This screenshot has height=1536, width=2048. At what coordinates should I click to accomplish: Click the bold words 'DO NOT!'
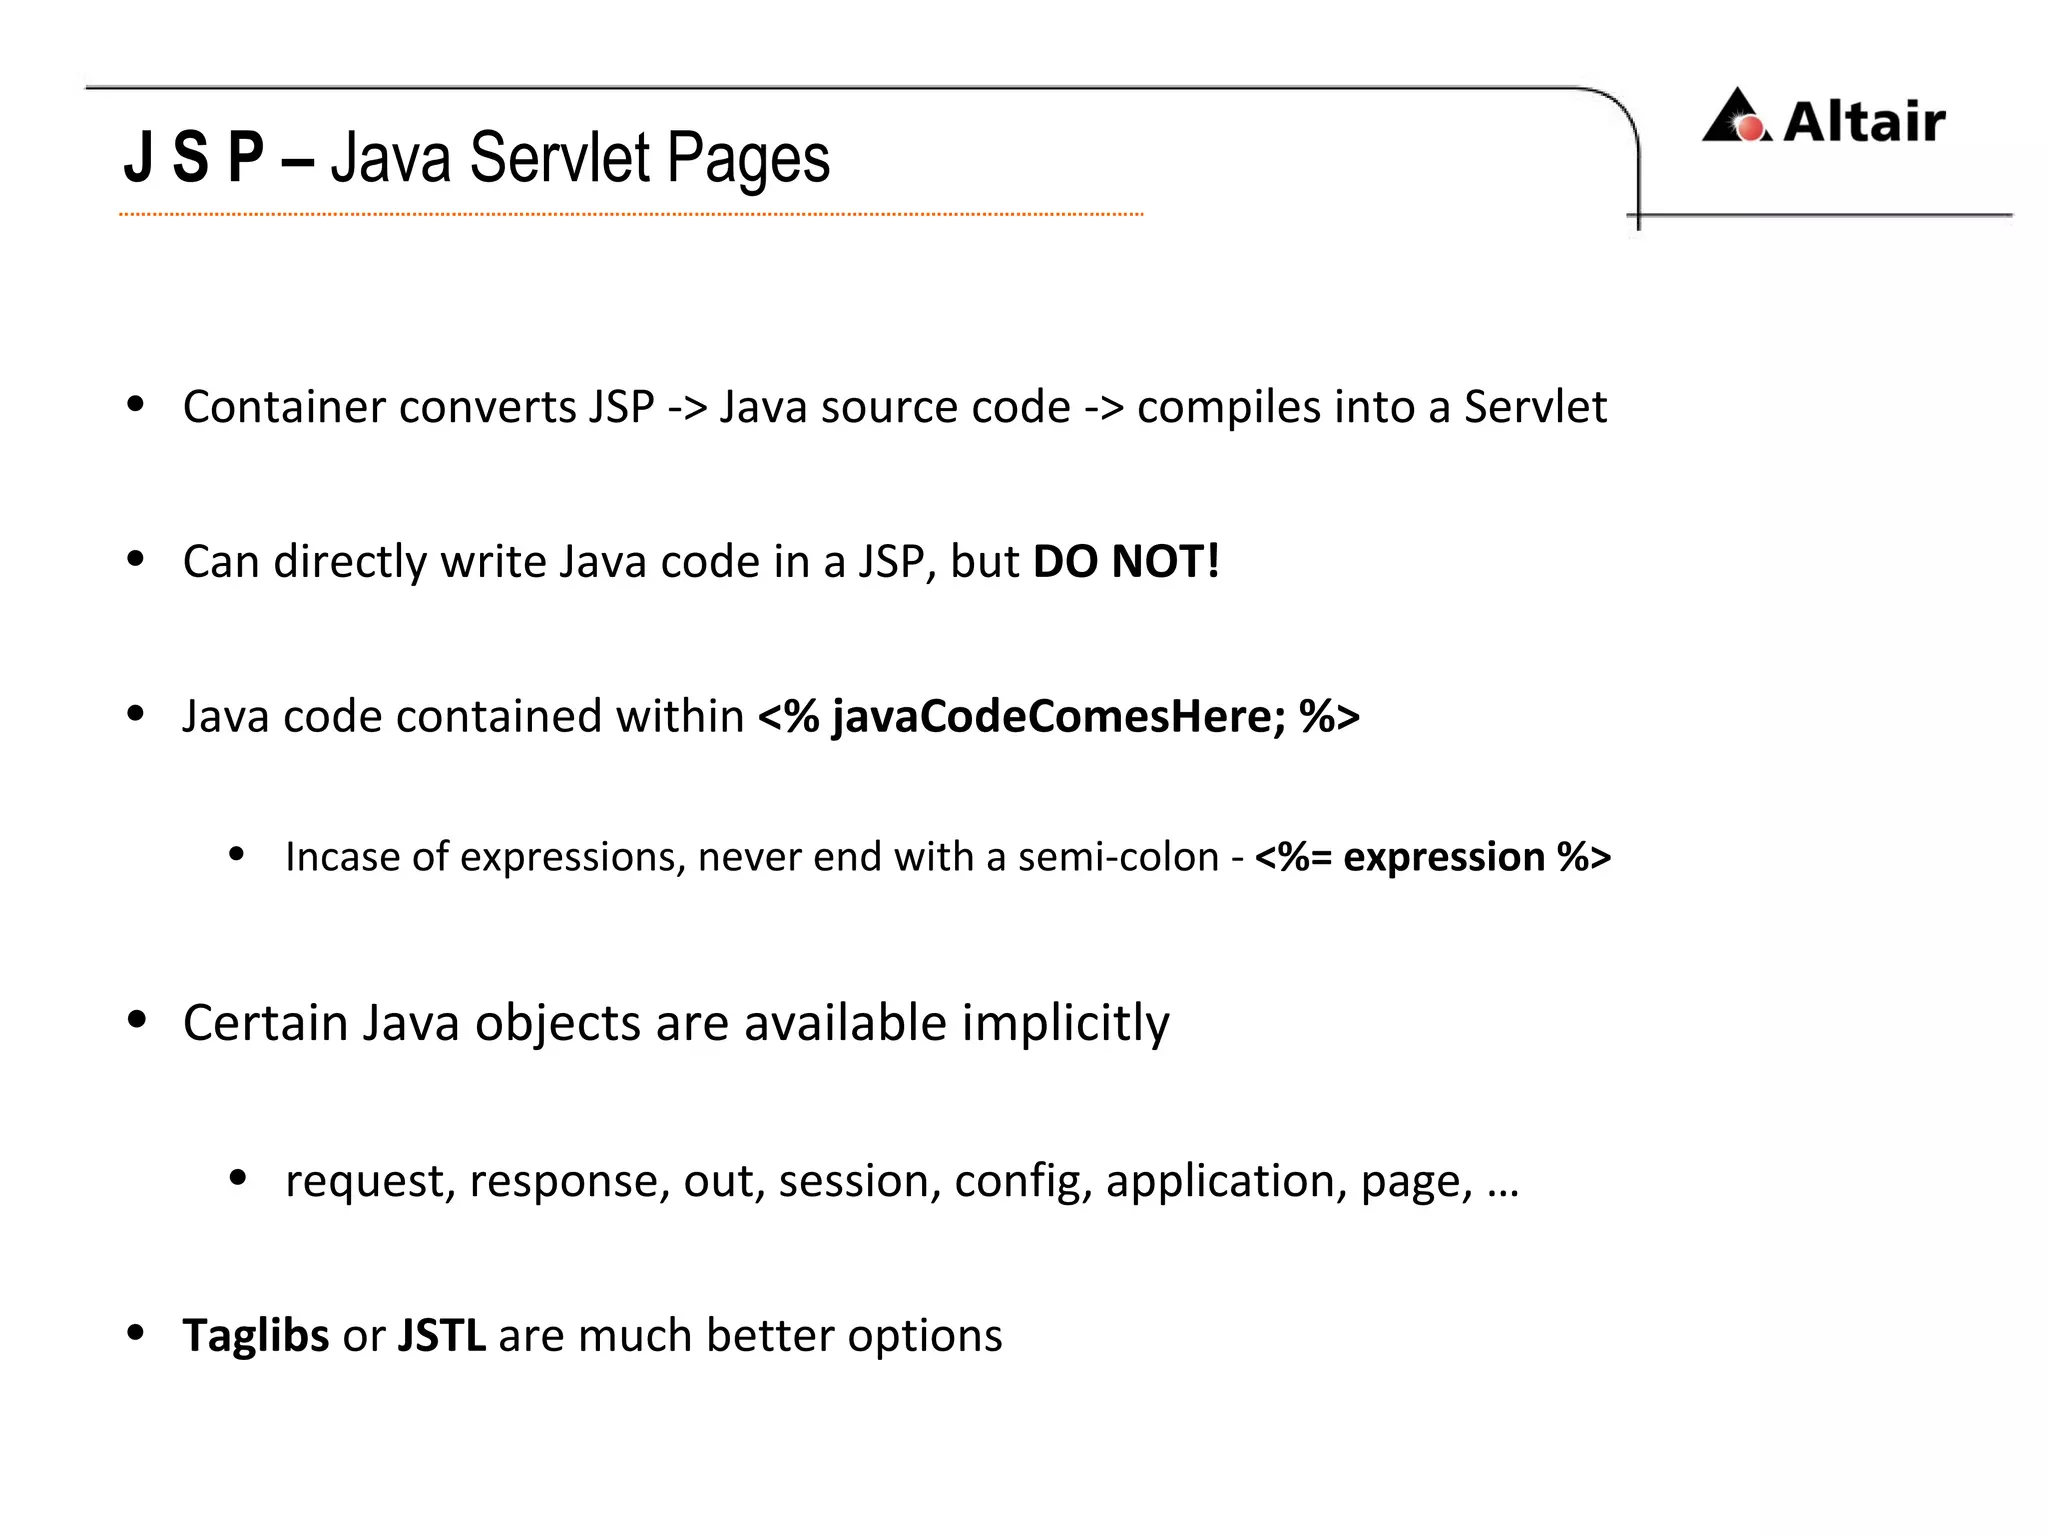[1126, 561]
